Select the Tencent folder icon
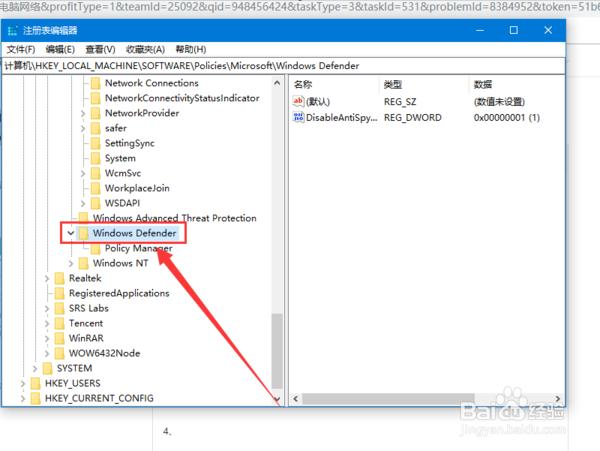The image size is (600, 451). [59, 323]
